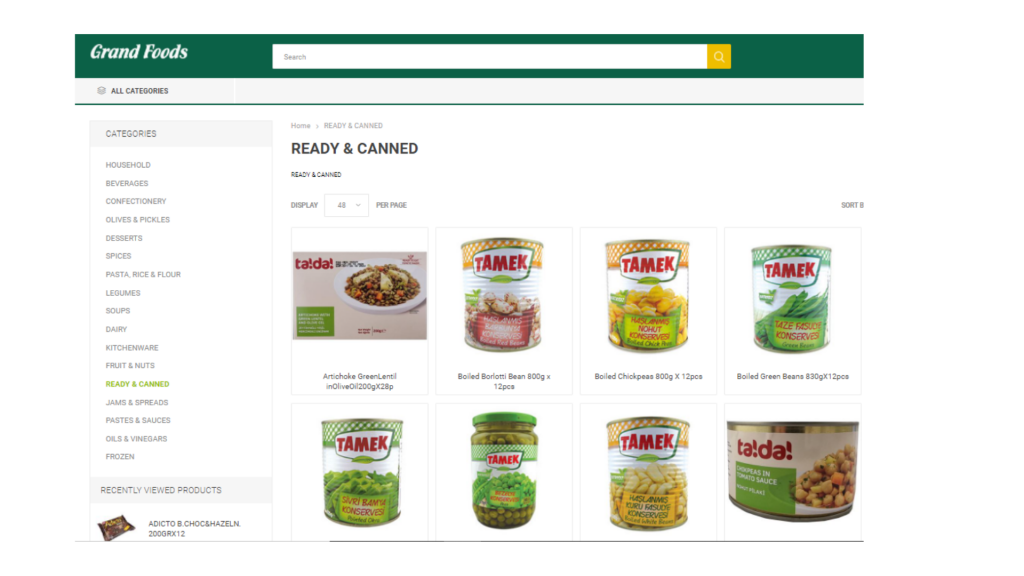The width and height of the screenshot is (1024, 576).
Task: Open tada chickpeas in tomato sauce image
Action: tap(793, 470)
